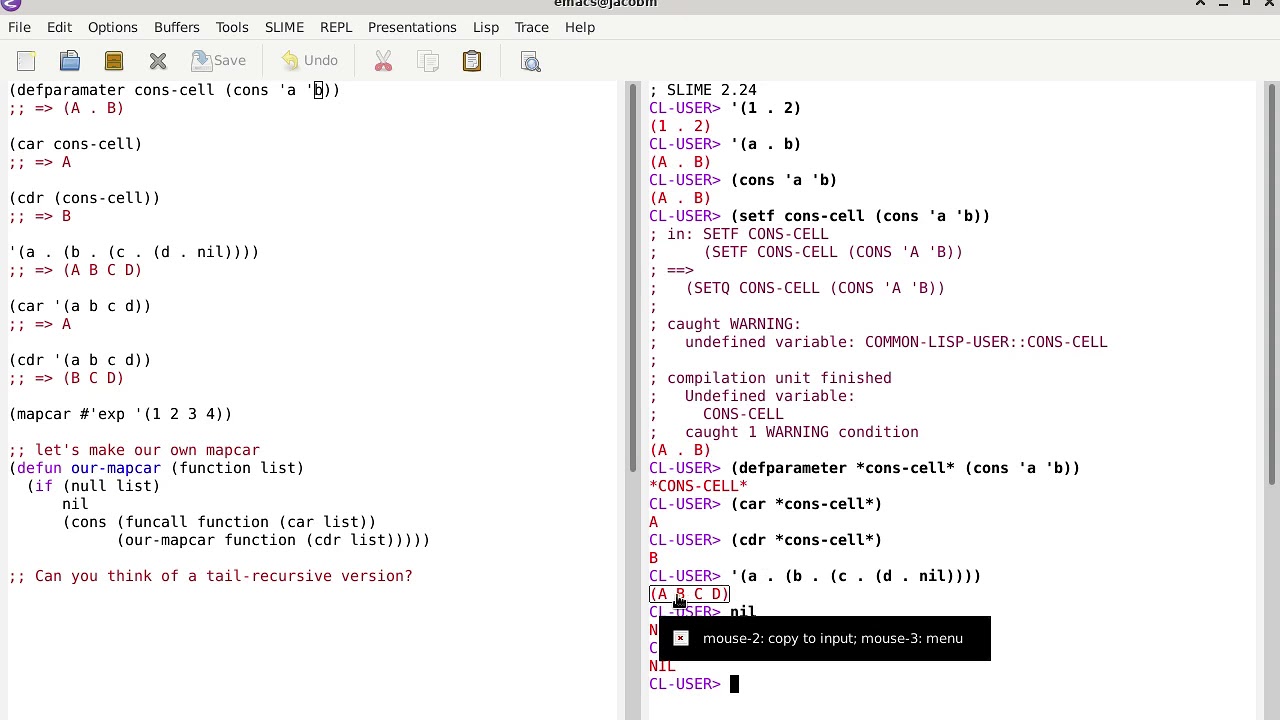Open the Lisp menu
Viewport: 1280px width, 720px height.
tap(485, 27)
